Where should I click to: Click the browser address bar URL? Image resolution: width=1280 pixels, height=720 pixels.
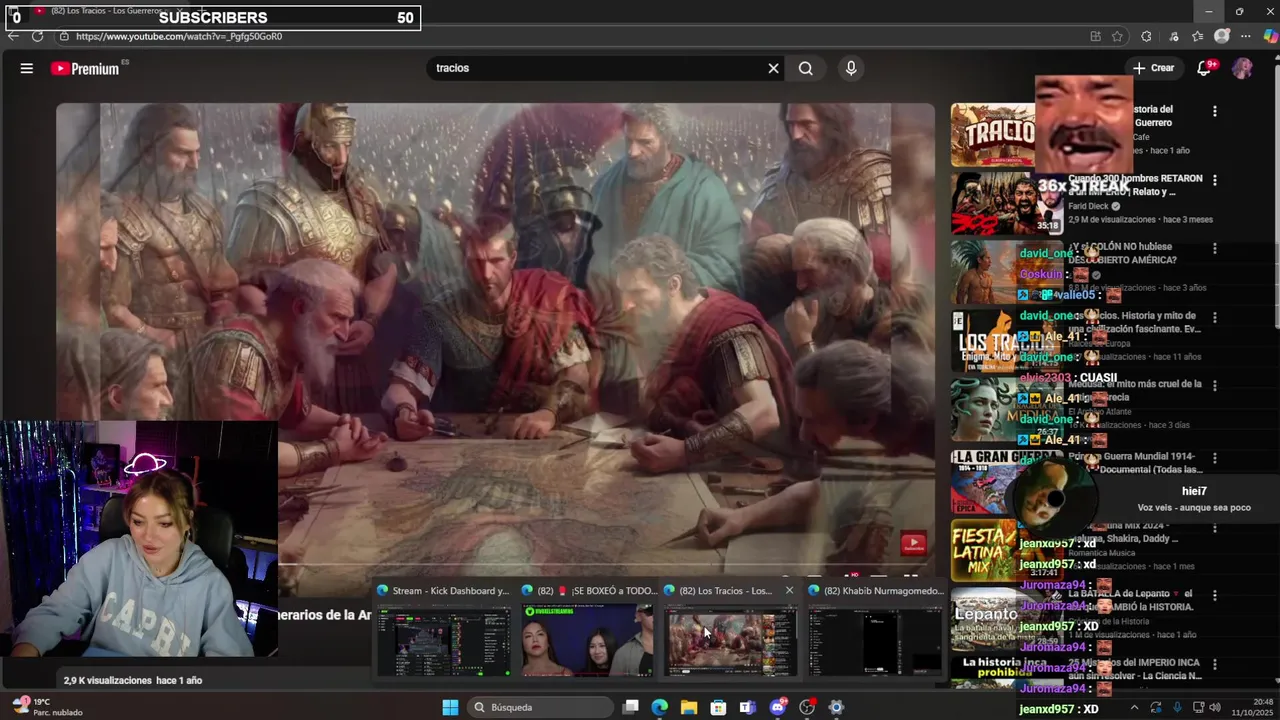[x=179, y=36]
